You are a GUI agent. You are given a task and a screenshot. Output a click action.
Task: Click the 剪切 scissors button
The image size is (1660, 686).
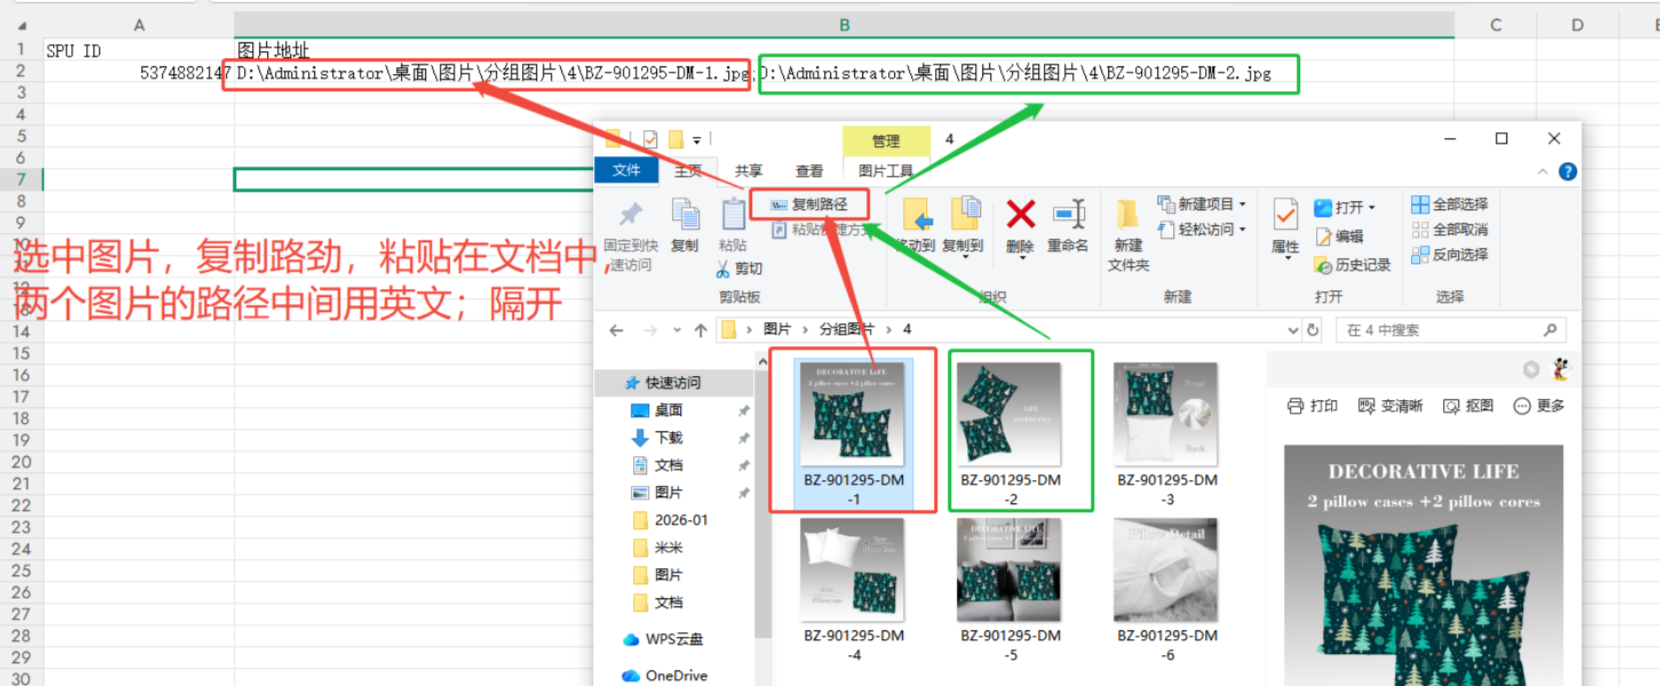(x=739, y=268)
